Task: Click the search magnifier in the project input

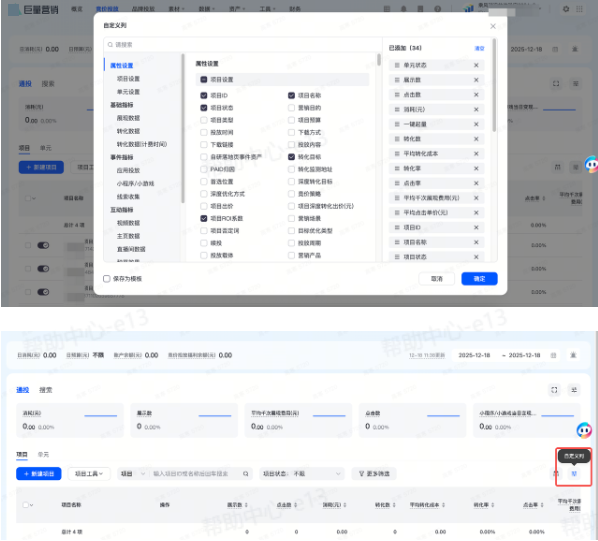Action: [x=246, y=474]
